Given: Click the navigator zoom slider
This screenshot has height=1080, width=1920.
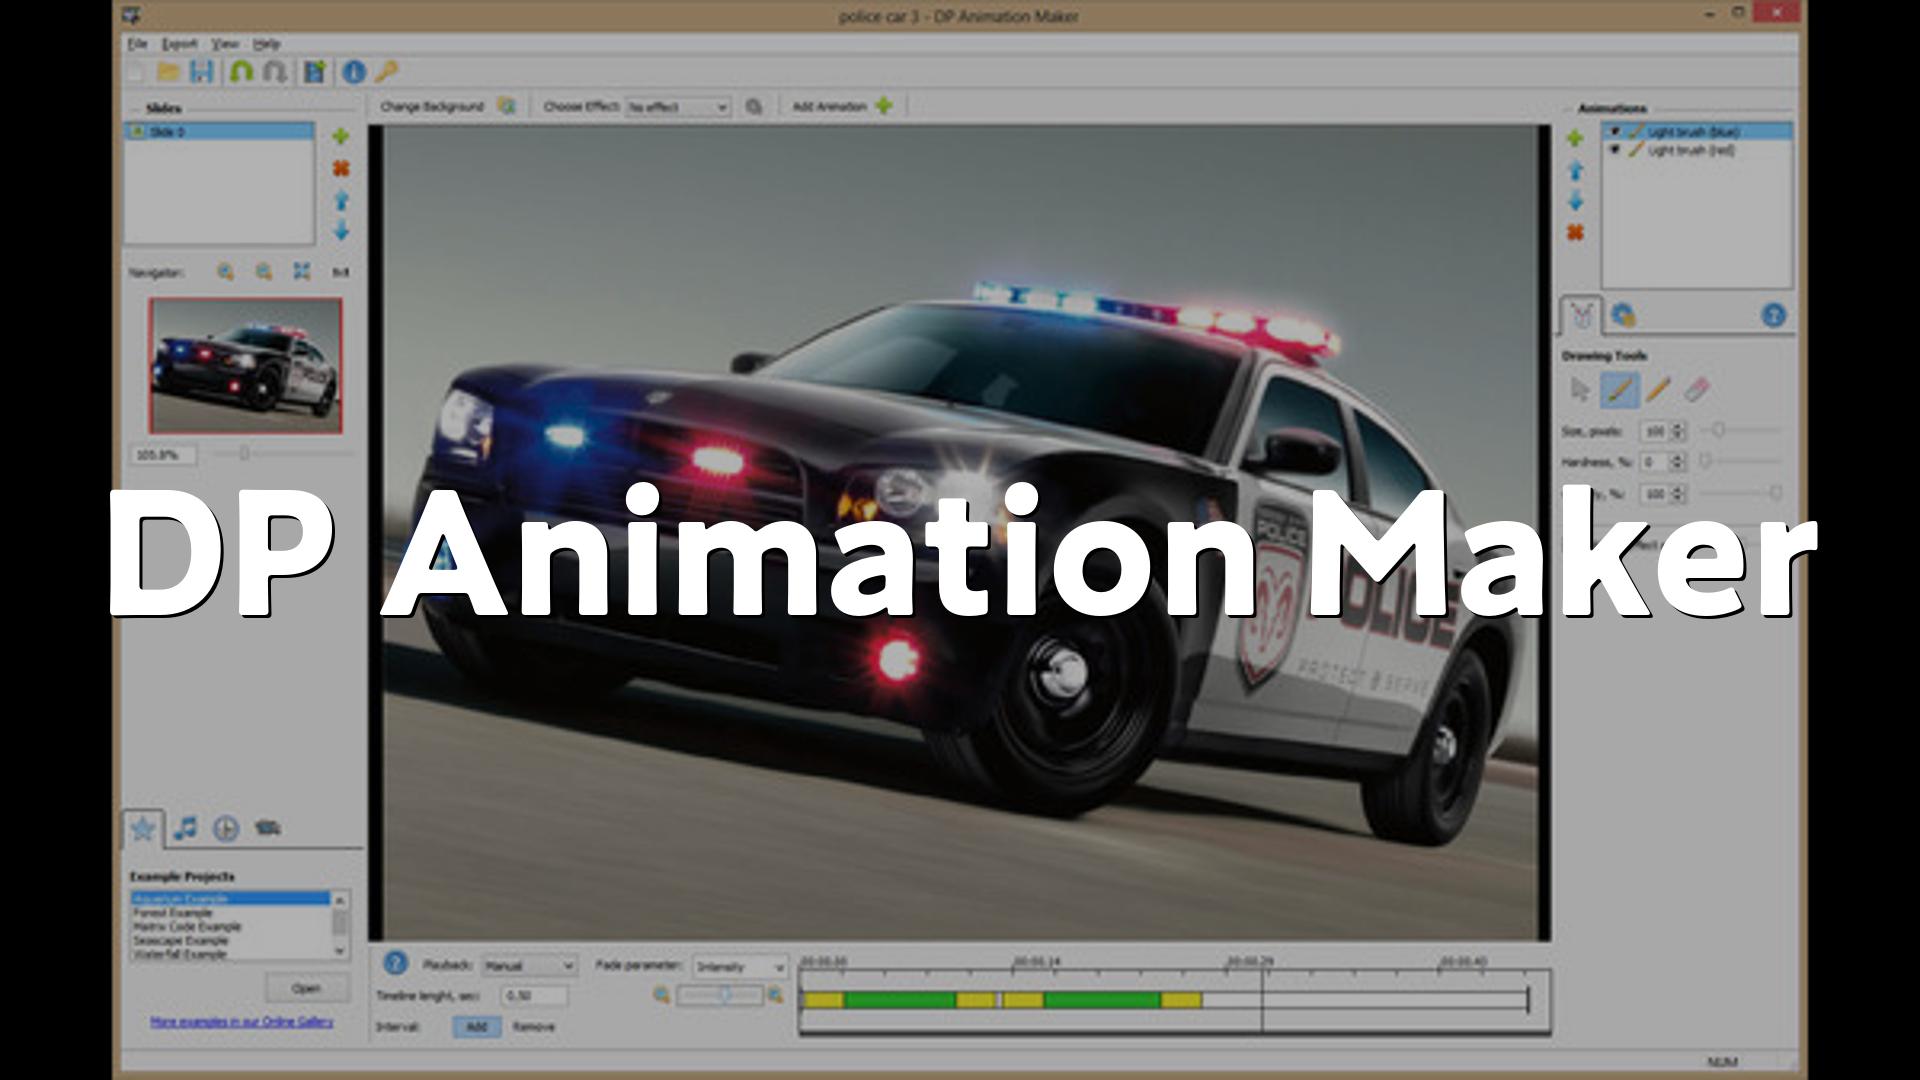Looking at the screenshot, I should coord(282,454).
